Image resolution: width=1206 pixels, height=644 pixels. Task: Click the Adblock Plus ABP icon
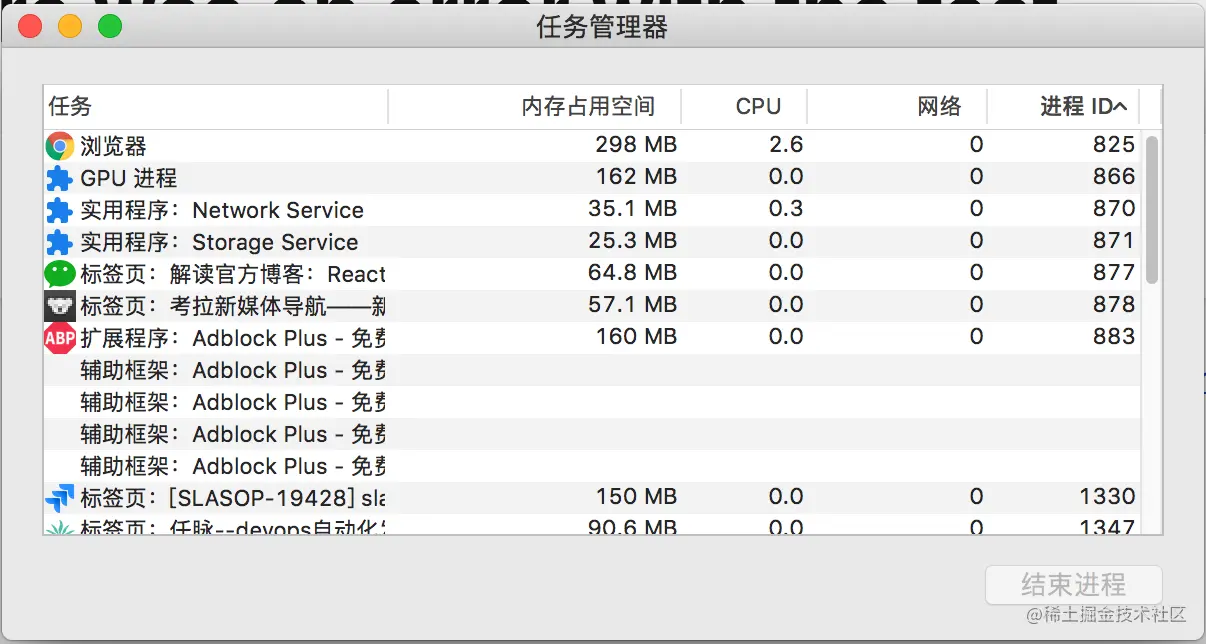60,338
